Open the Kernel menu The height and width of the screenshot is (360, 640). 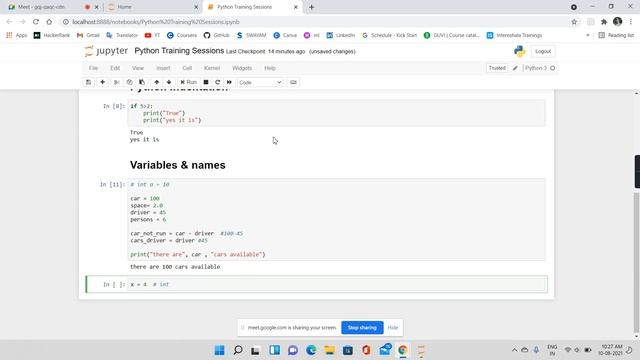[x=212, y=68]
